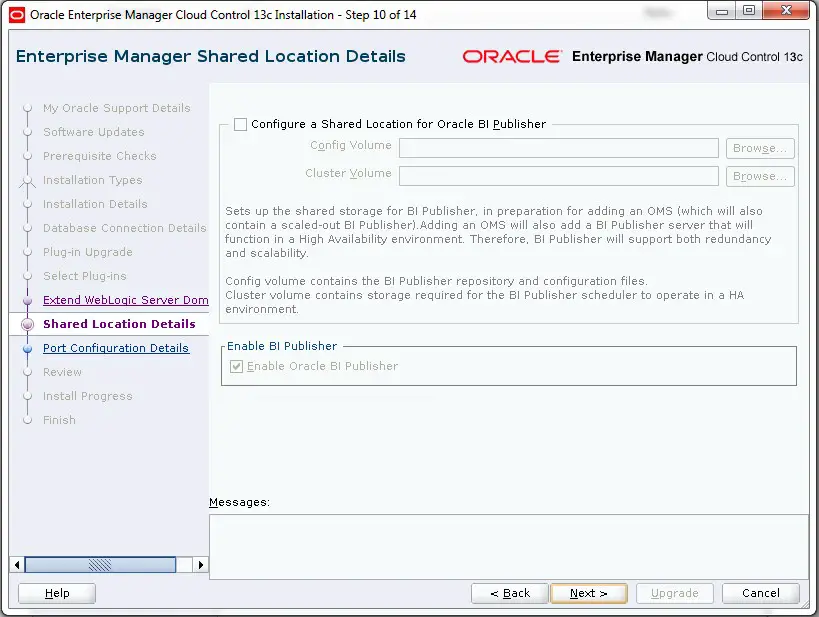Click the Upgrade button
819x617 pixels.
[674, 593]
